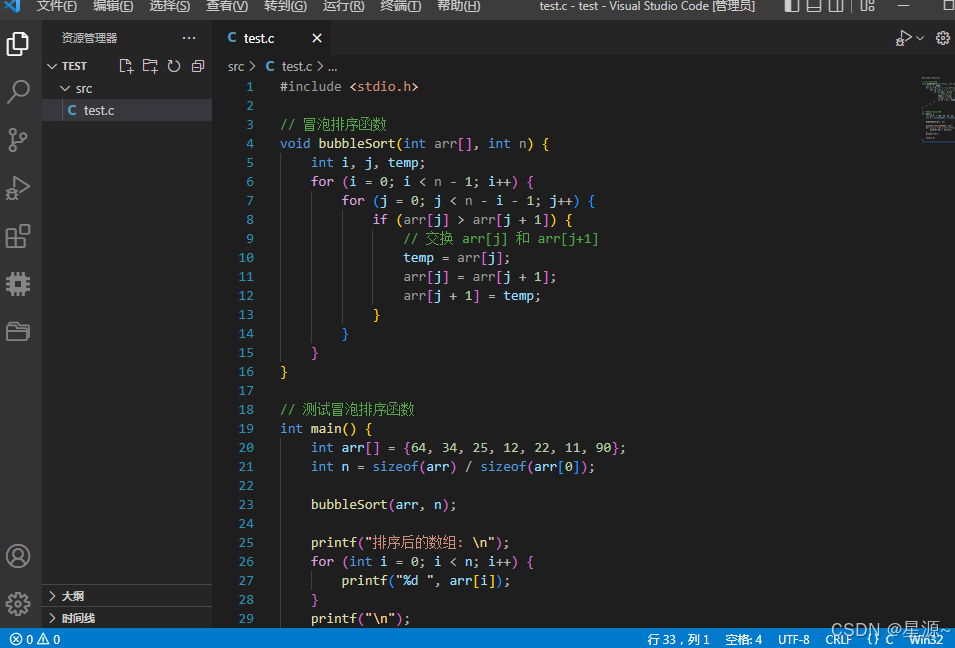Open the 选择(S) menu
The width and height of the screenshot is (955, 648).
tap(170, 6)
